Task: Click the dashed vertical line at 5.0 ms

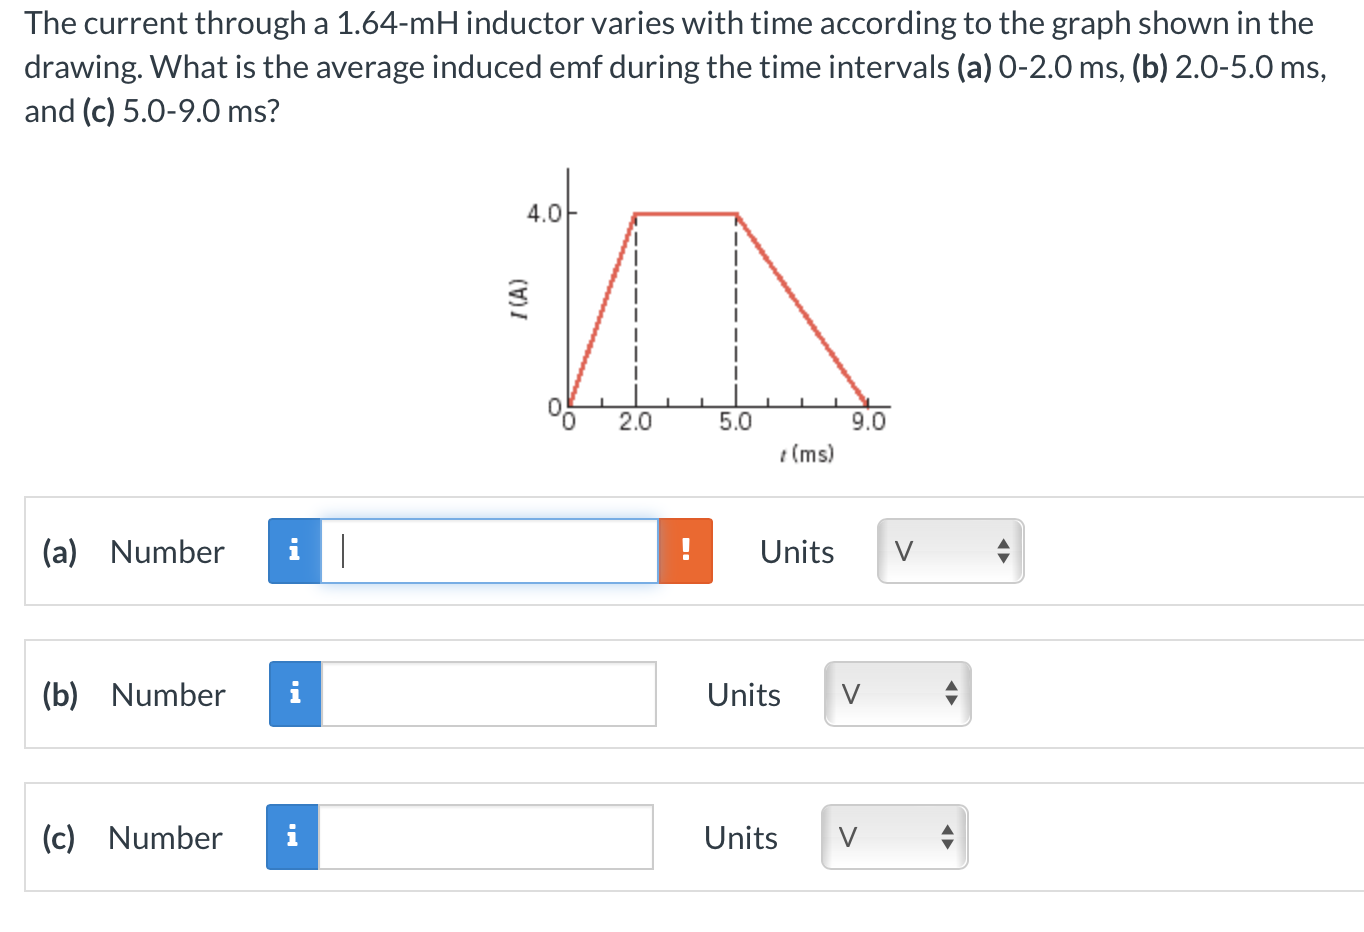Action: pyautogui.click(x=736, y=320)
